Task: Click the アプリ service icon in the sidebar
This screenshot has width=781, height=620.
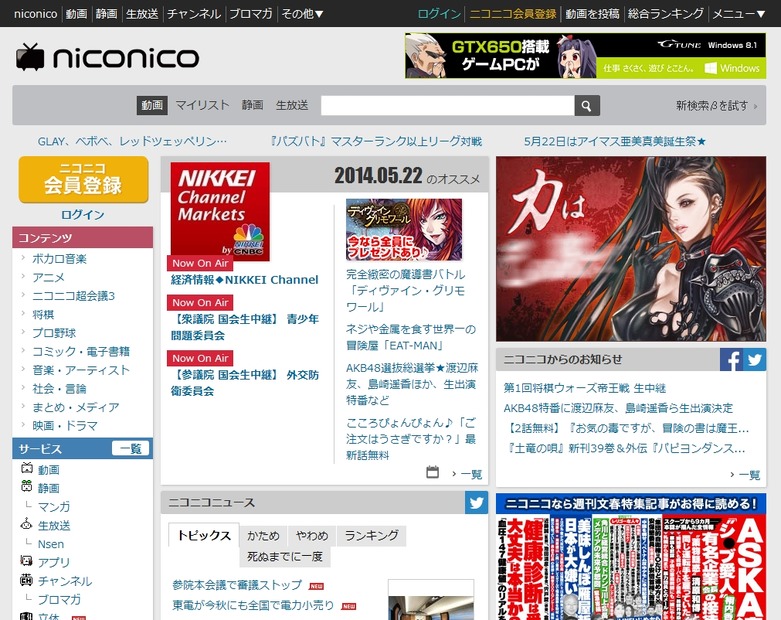Action: tap(26, 561)
